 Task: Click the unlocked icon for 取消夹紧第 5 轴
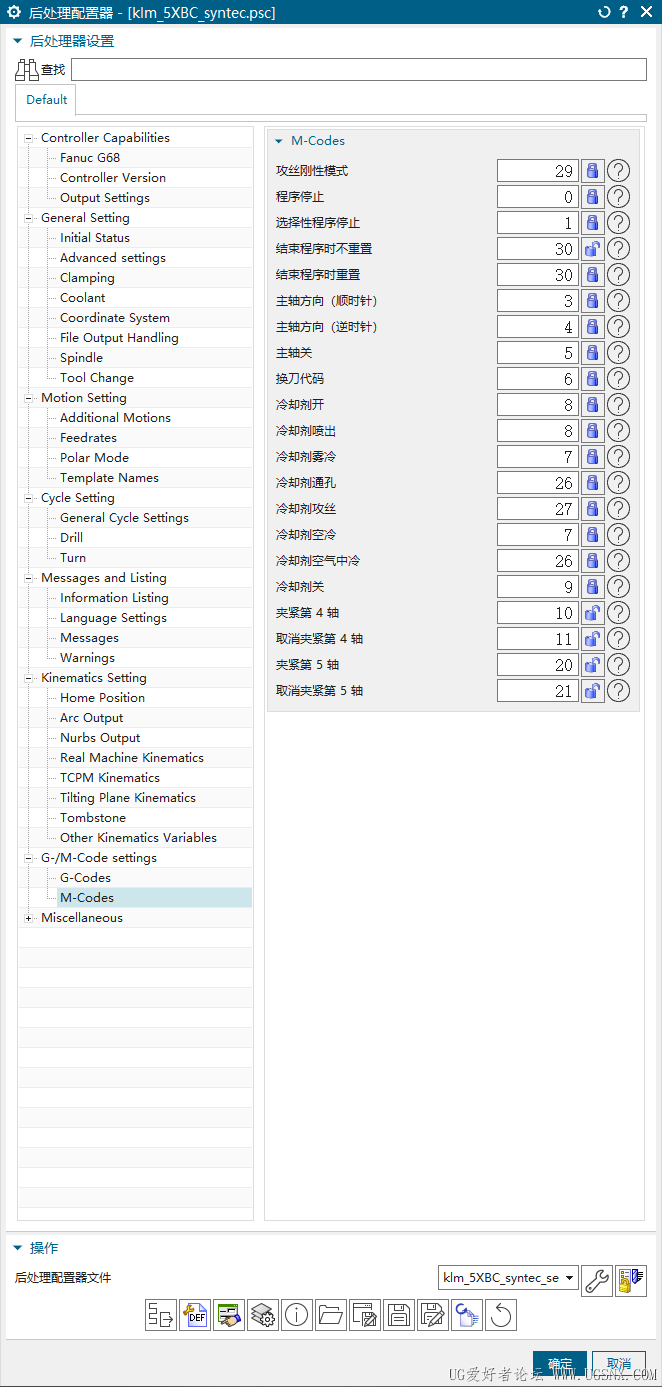tap(592, 691)
